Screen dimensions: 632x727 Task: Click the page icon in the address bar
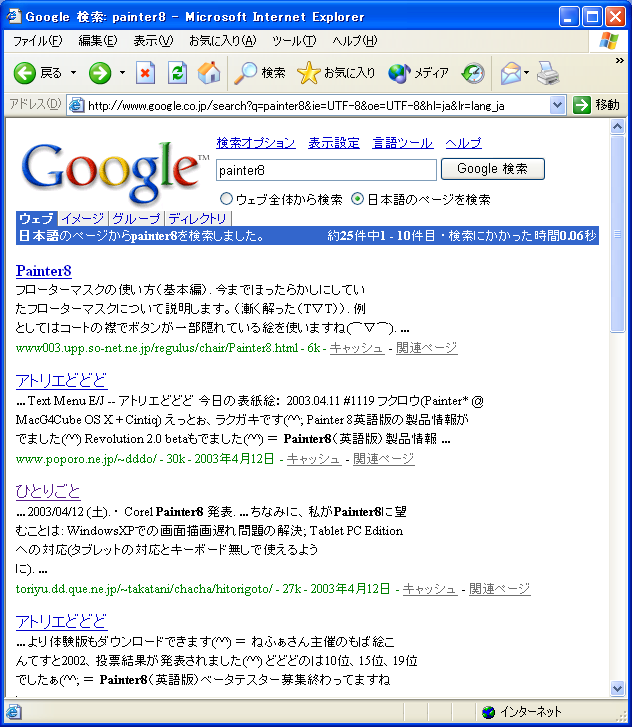click(x=77, y=106)
